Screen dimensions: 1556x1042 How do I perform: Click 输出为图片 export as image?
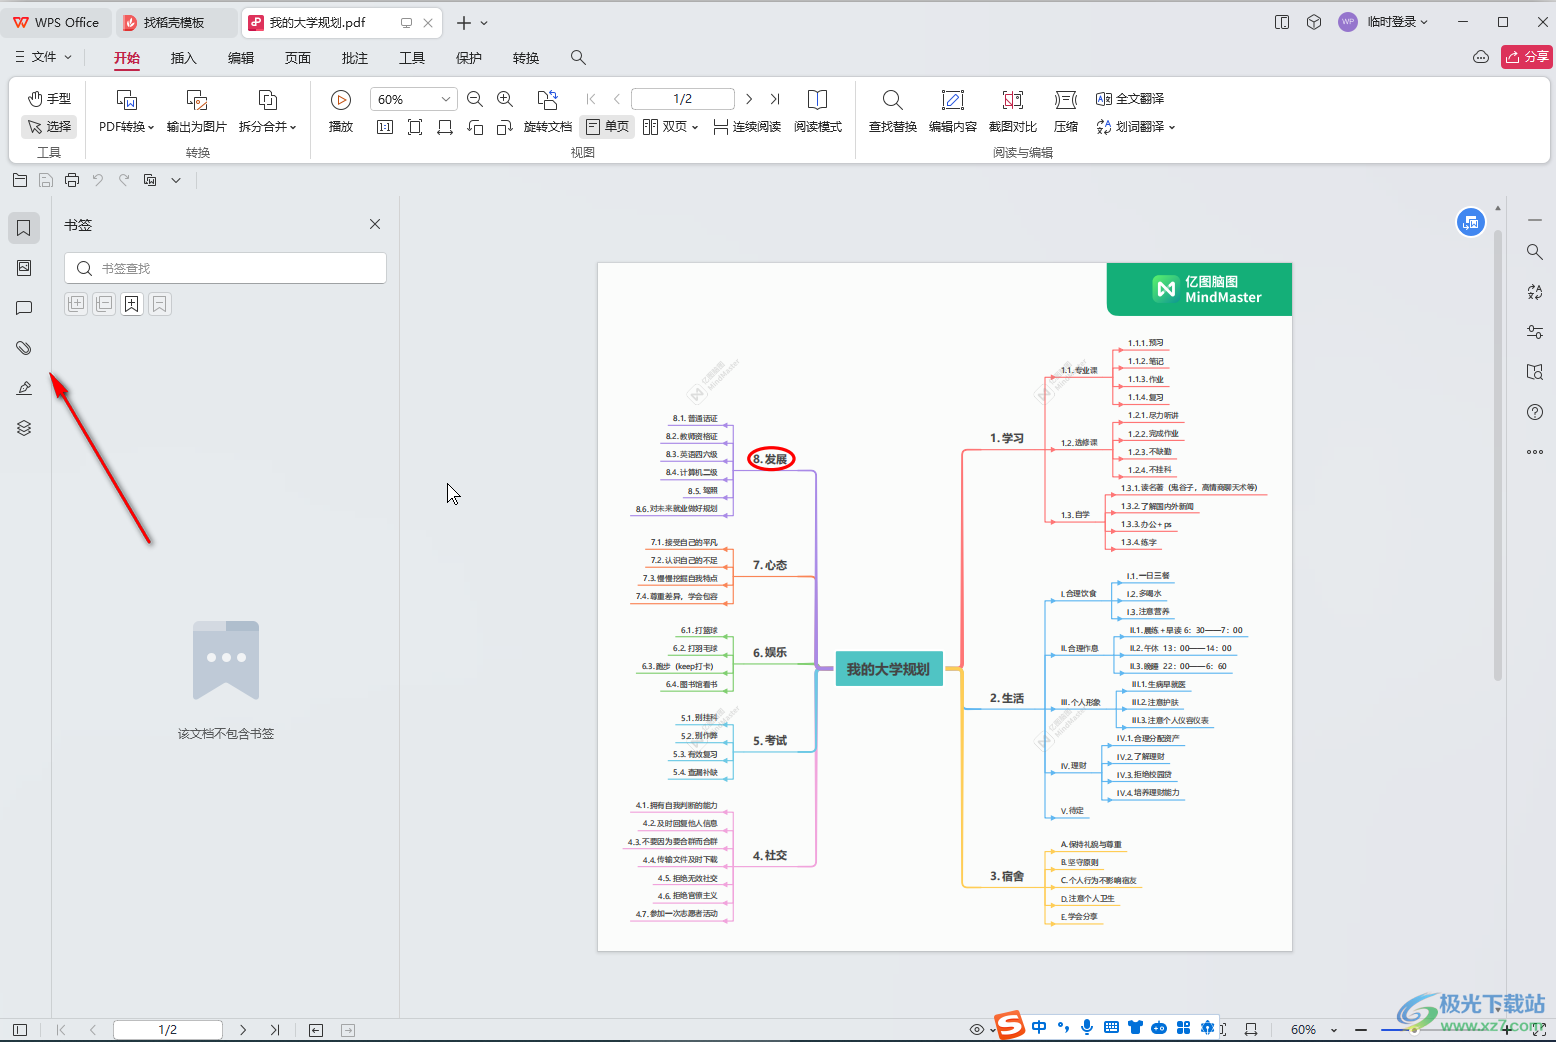197,112
